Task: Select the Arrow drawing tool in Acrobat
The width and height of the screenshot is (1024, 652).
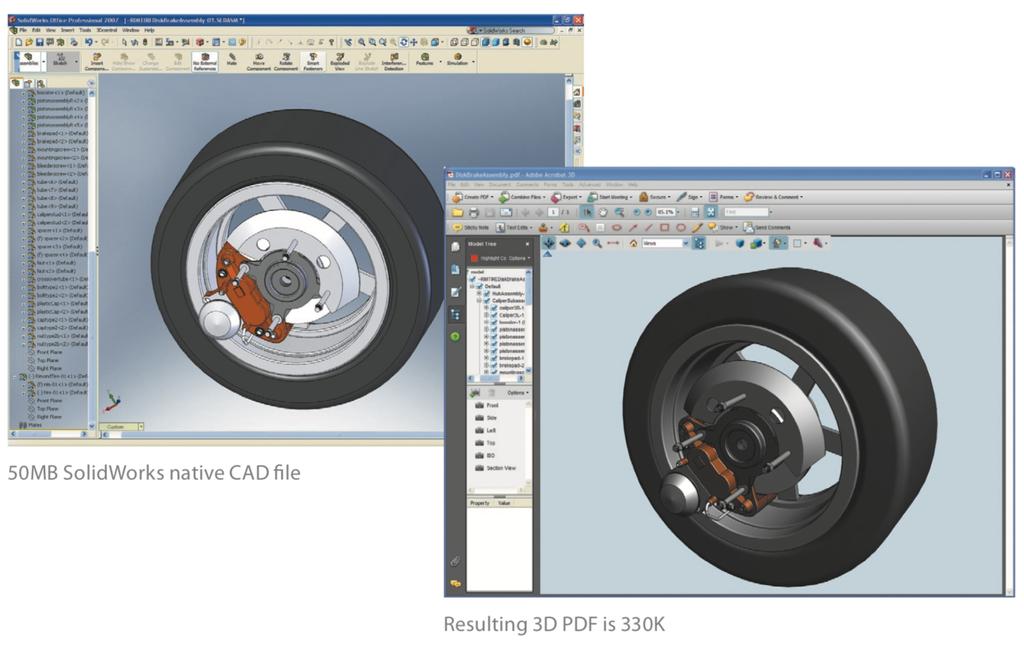Action: click(x=633, y=227)
